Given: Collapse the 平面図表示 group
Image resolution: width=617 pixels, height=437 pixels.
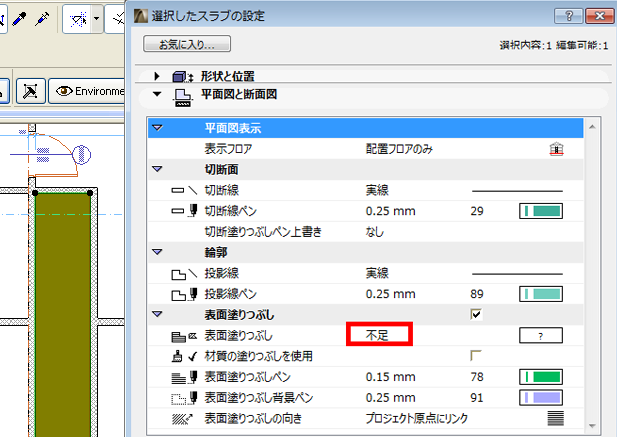Looking at the screenshot, I should coord(157,128).
